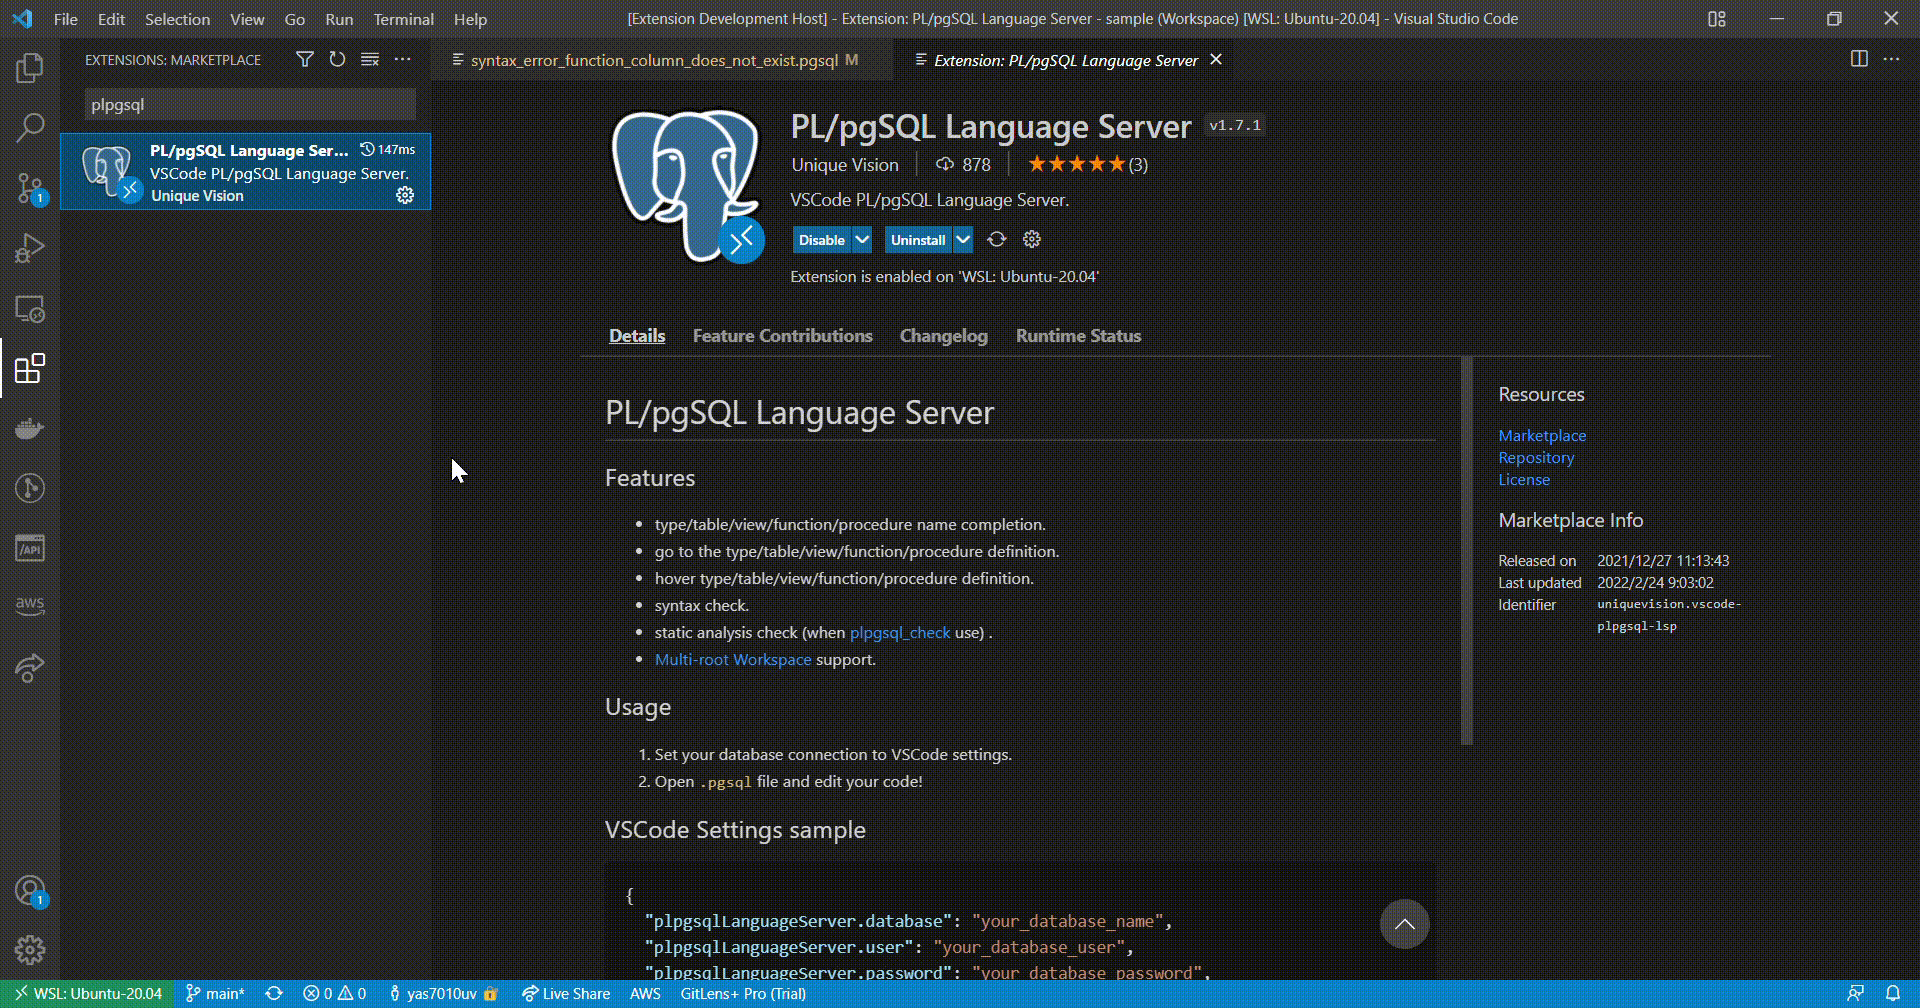This screenshot has width=1920, height=1008.
Task: Click the Uninstall button
Action: click(x=918, y=239)
